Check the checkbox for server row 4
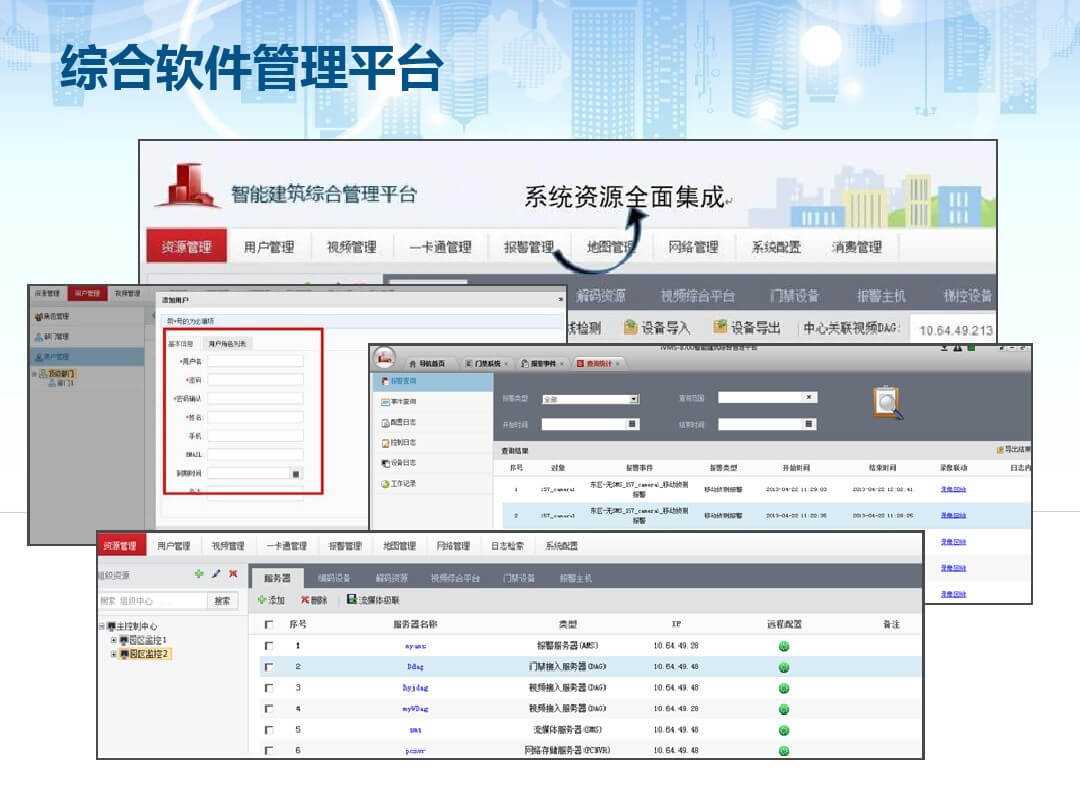 point(269,708)
